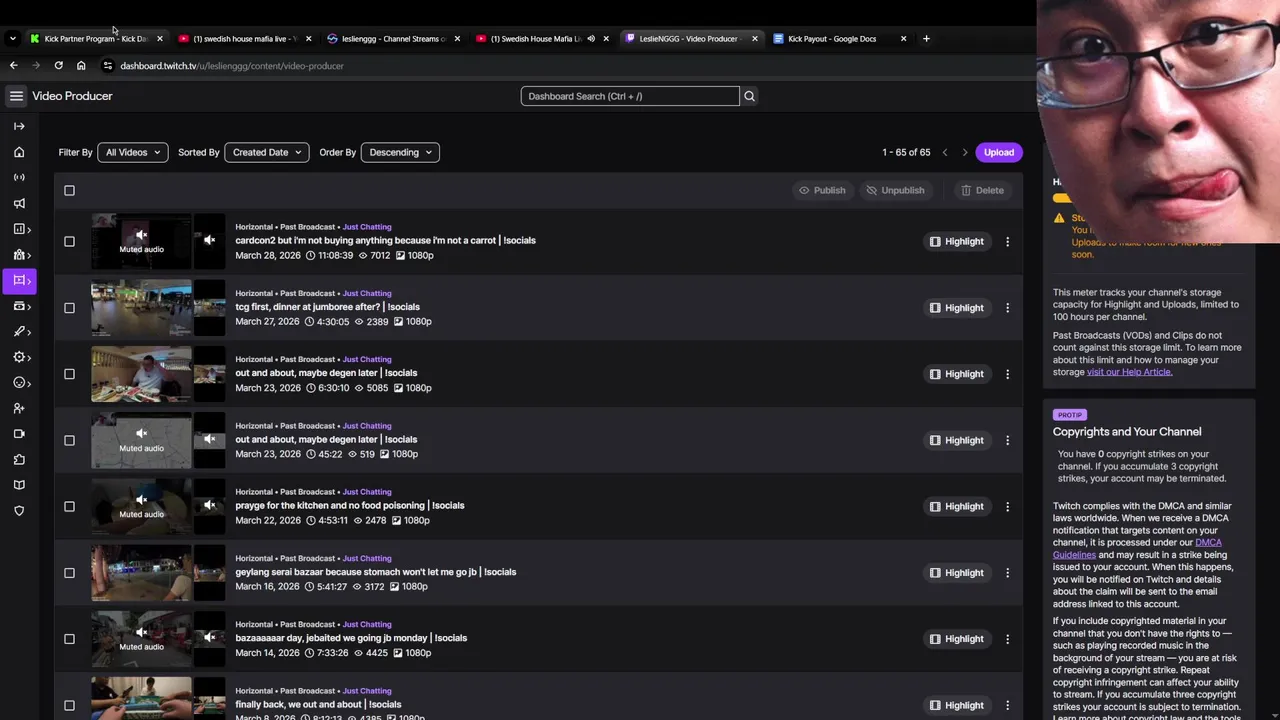
Task: Go to dashboard Home icon
Action: [x=19, y=152]
